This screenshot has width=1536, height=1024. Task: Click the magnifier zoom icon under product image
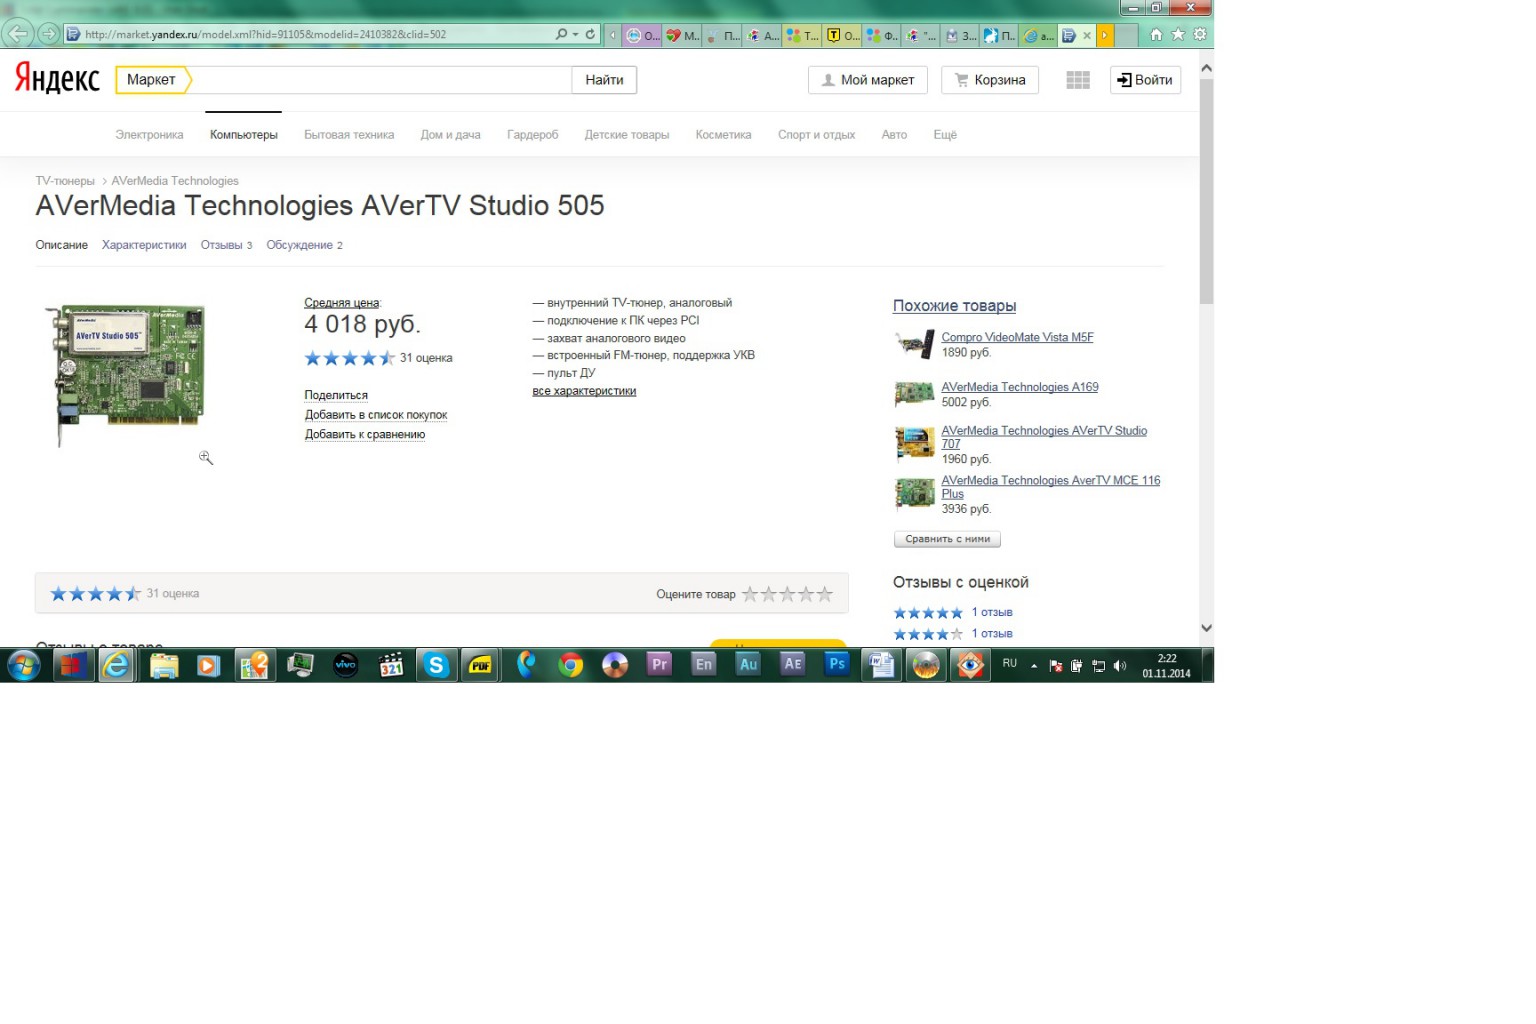click(x=206, y=458)
